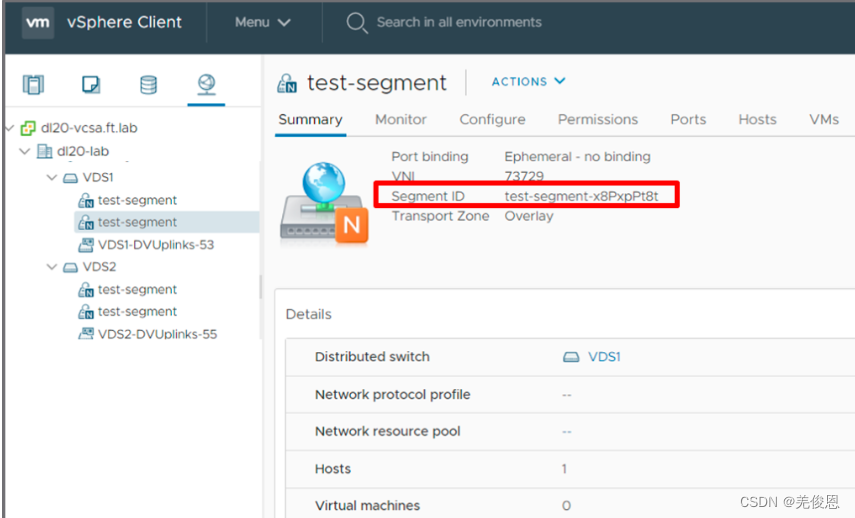The height and width of the screenshot is (518, 855).
Task: Open the Hosts and Clusters inventory icon
Action: point(33,85)
